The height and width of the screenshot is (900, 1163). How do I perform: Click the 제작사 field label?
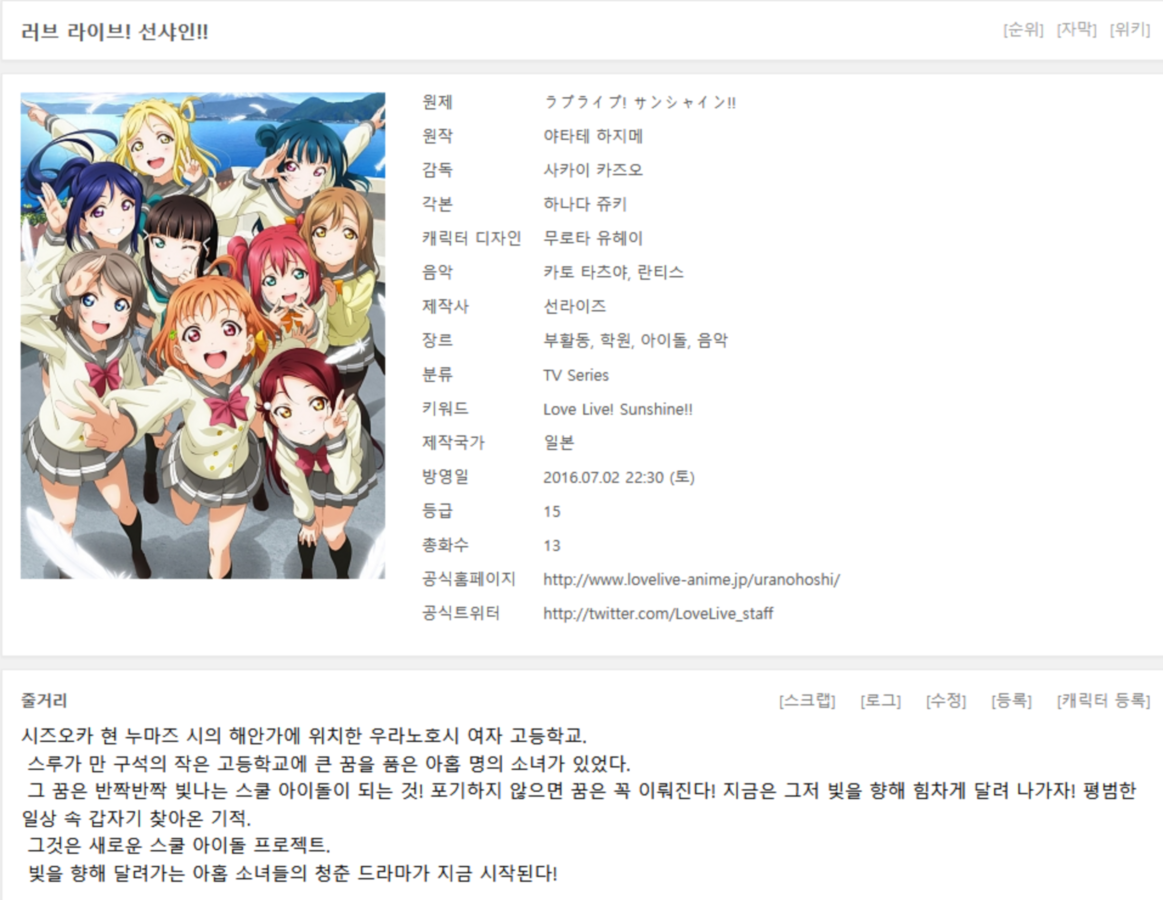click(445, 306)
